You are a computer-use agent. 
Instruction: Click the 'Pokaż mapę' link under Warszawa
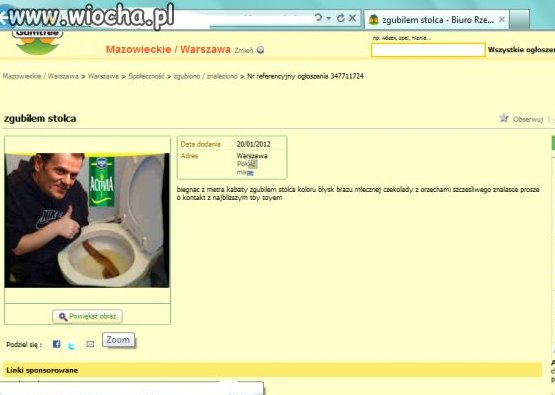click(x=247, y=168)
